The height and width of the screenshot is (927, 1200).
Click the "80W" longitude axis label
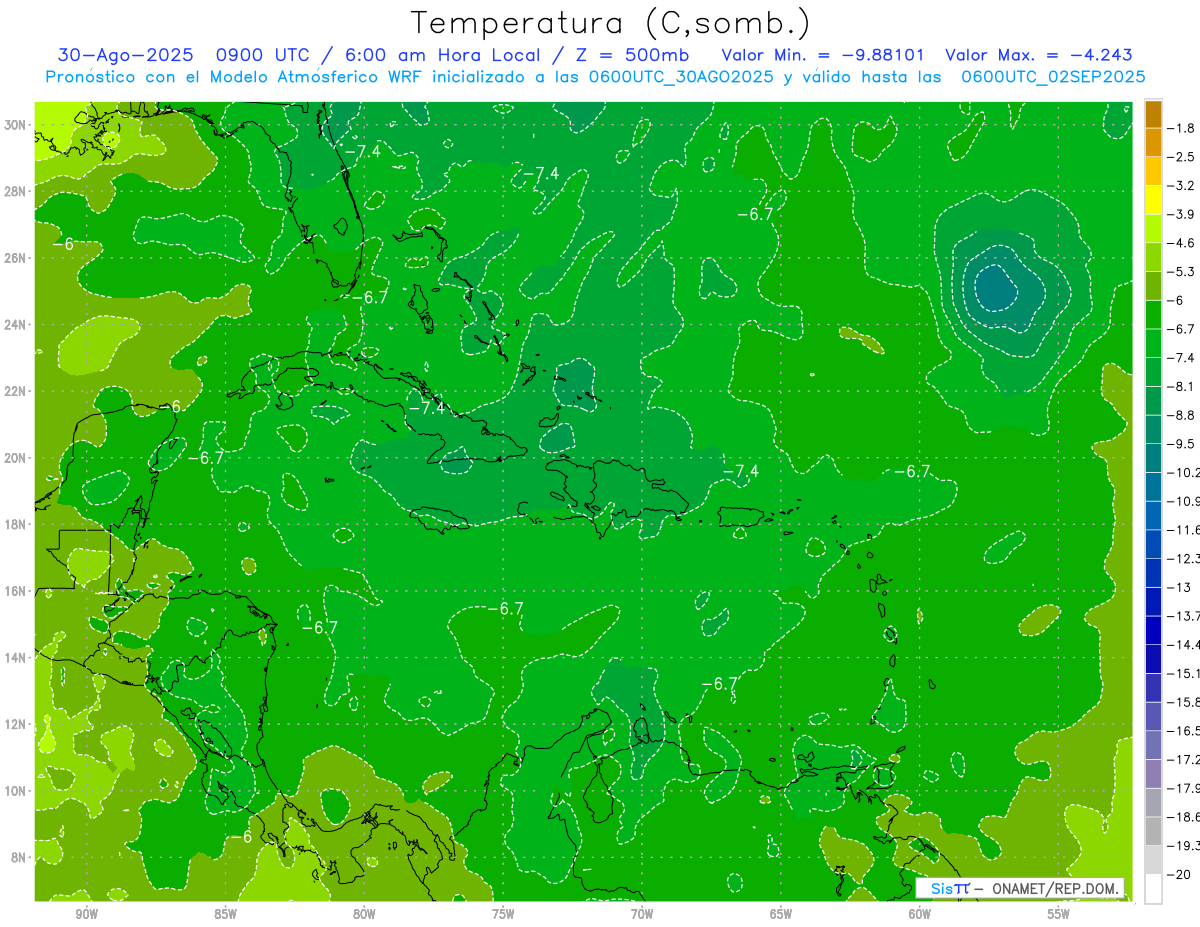(x=364, y=914)
